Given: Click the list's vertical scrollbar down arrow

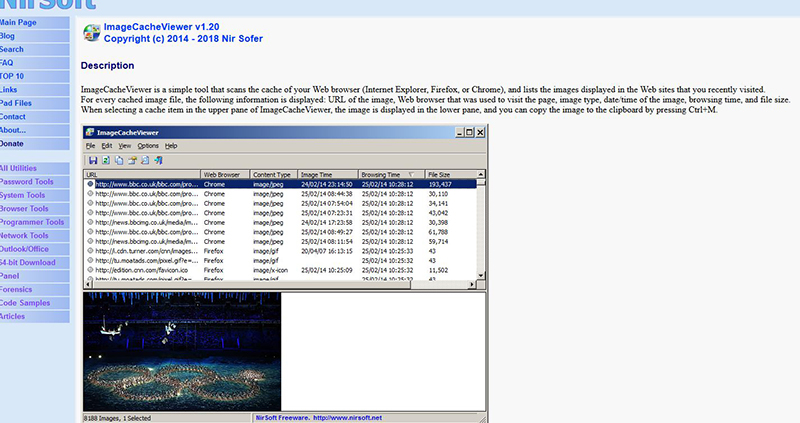Looking at the screenshot, I should pos(481,276).
